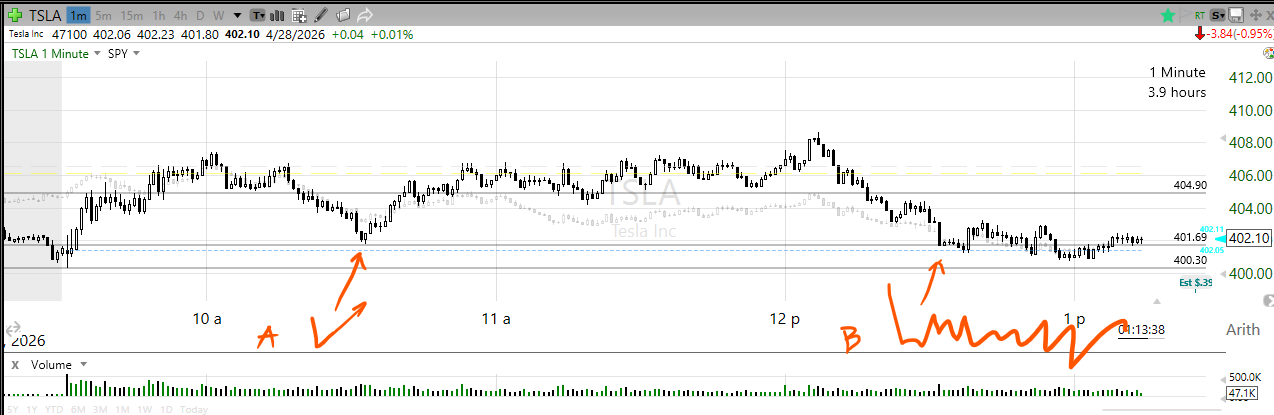Viewport: 1274px width, 415px height.
Task: Switch to the 15m timeframe
Action: [x=131, y=16]
